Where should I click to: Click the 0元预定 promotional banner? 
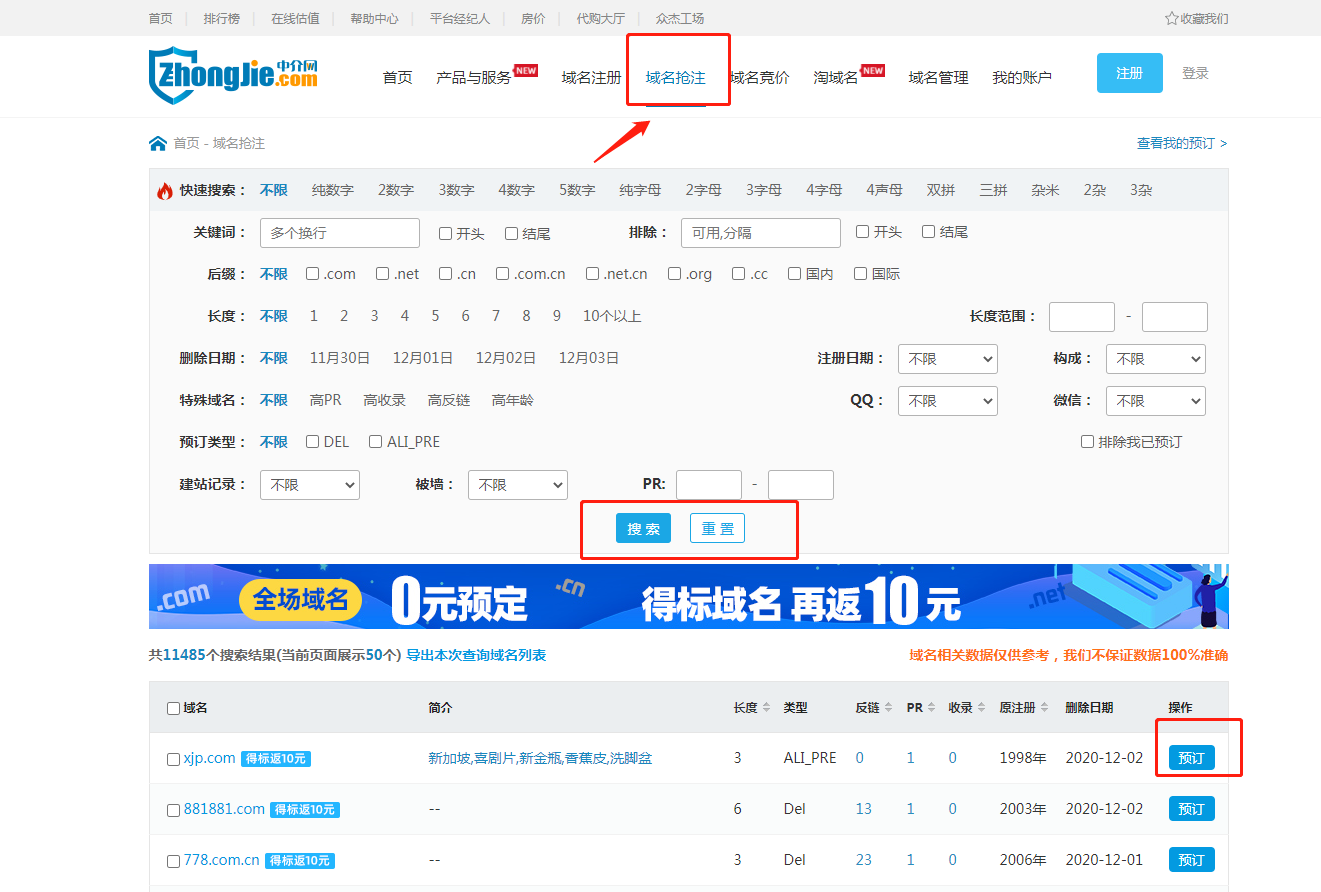pyautogui.click(x=688, y=597)
